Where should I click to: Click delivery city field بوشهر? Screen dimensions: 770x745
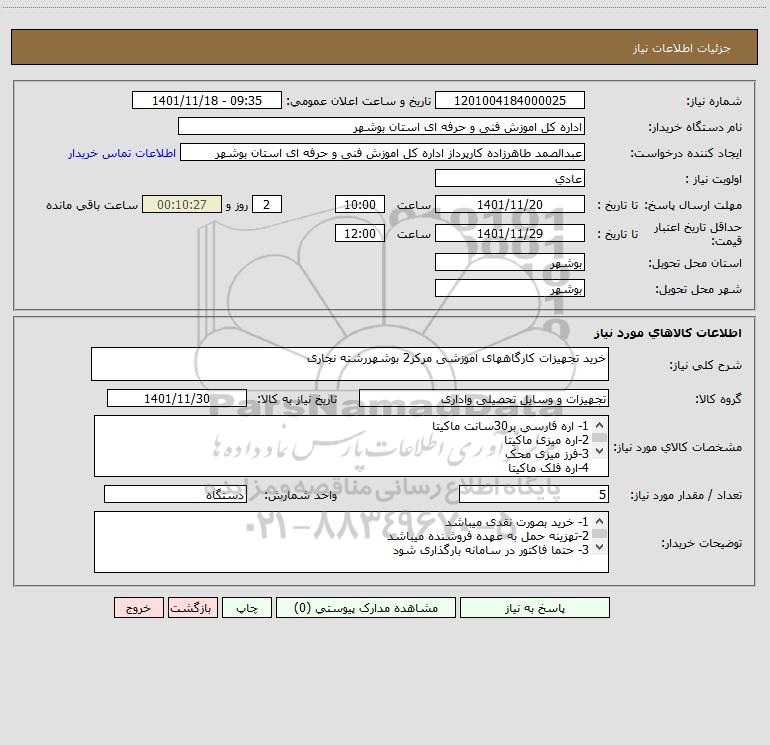pos(510,288)
